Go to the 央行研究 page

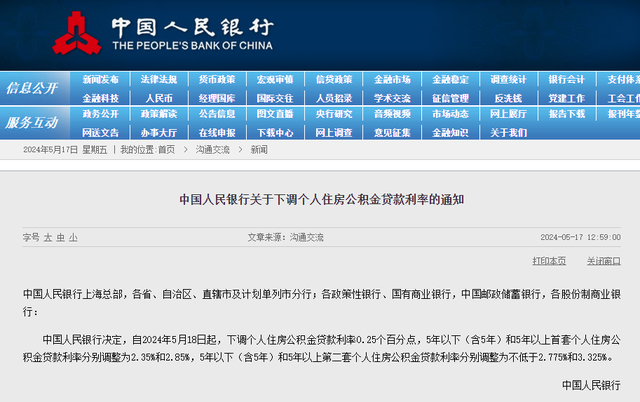(x=334, y=114)
